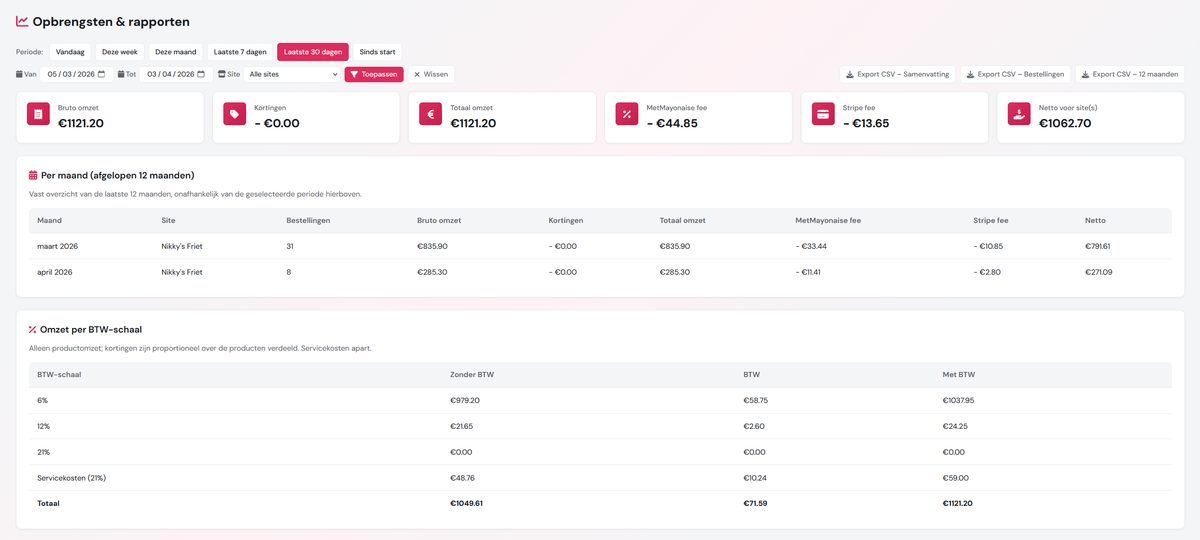1200x540 pixels.
Task: Click the Totaal omzet euro icon
Action: [431, 115]
